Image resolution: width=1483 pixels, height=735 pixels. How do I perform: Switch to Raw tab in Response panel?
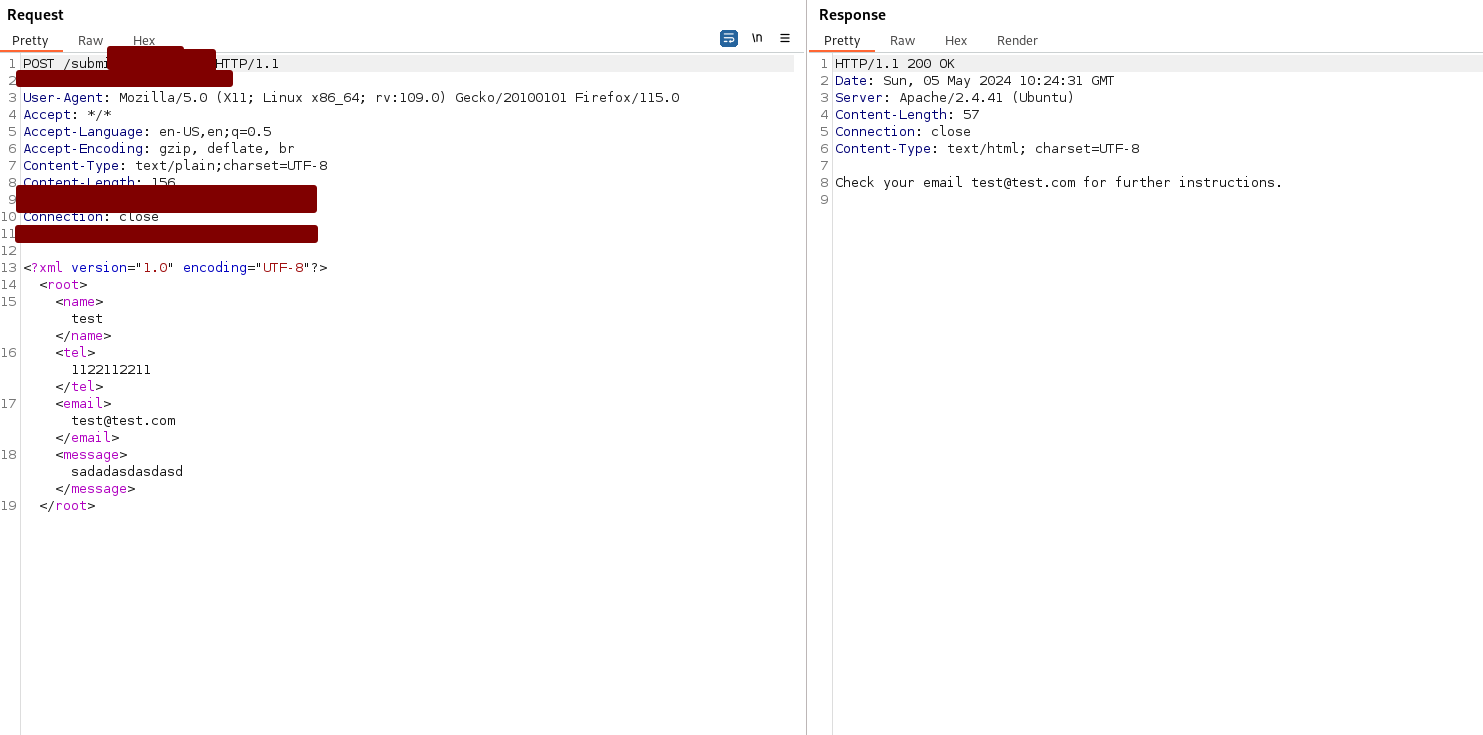tap(902, 41)
